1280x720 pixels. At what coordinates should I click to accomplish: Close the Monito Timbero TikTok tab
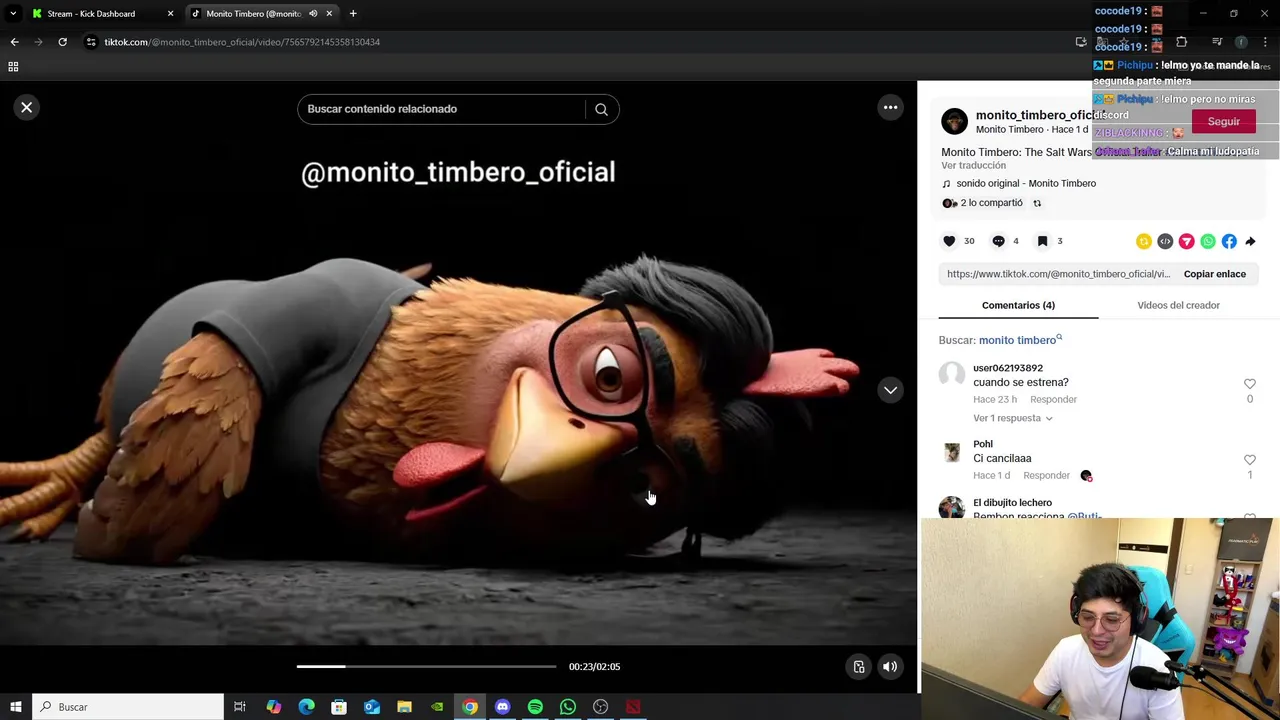click(x=329, y=14)
